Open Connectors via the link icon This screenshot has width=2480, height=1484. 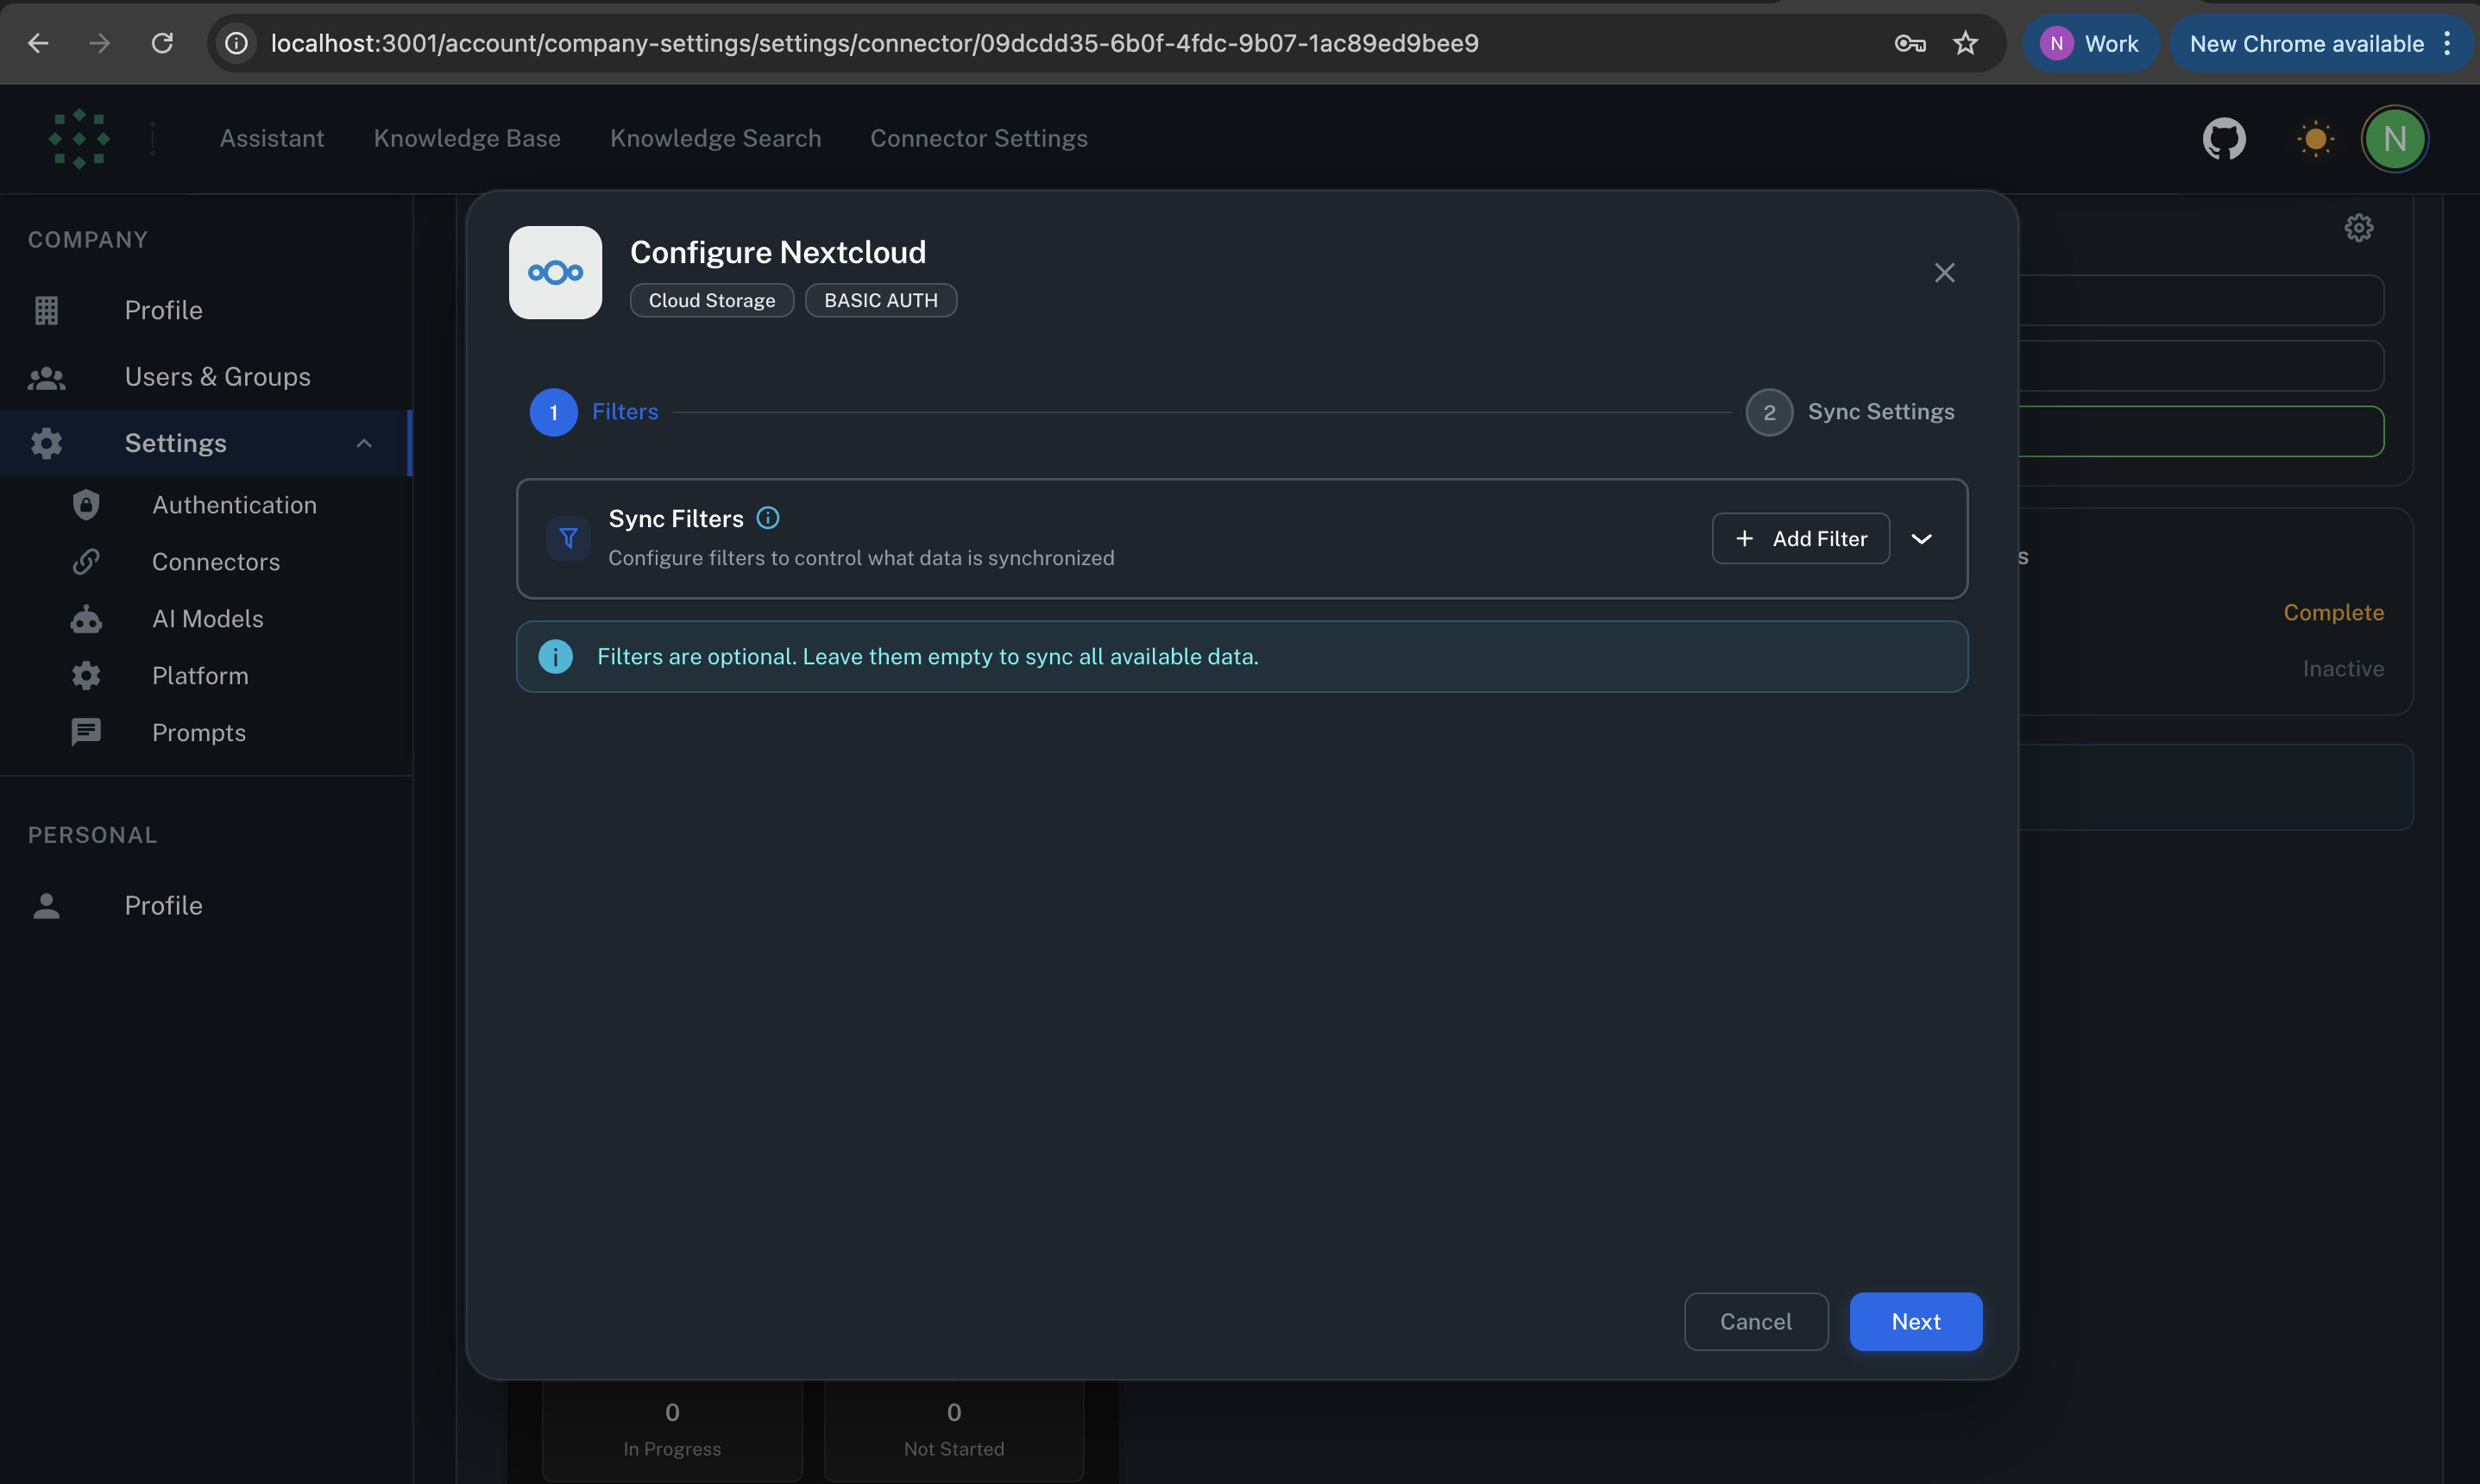[x=86, y=561]
